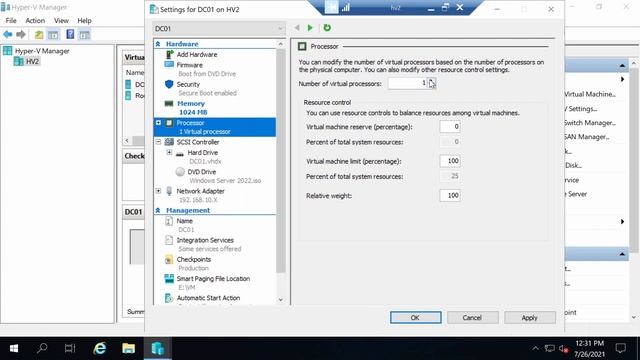
Task: Click the green refresh icon
Action: (327, 28)
